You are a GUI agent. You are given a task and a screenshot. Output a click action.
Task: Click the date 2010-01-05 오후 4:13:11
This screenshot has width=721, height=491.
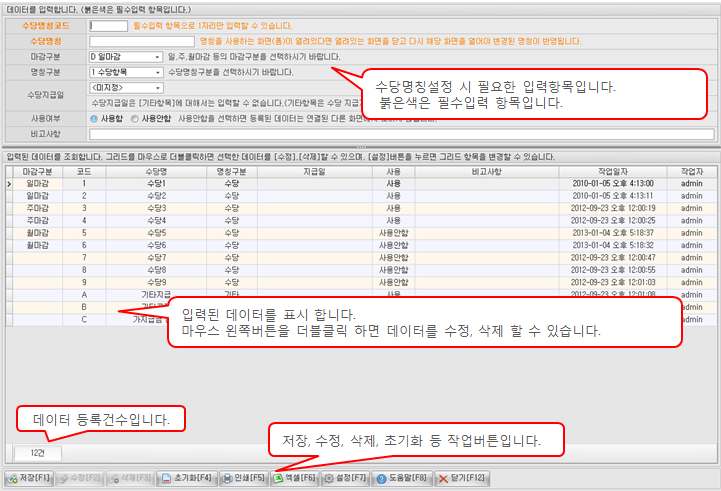613,196
